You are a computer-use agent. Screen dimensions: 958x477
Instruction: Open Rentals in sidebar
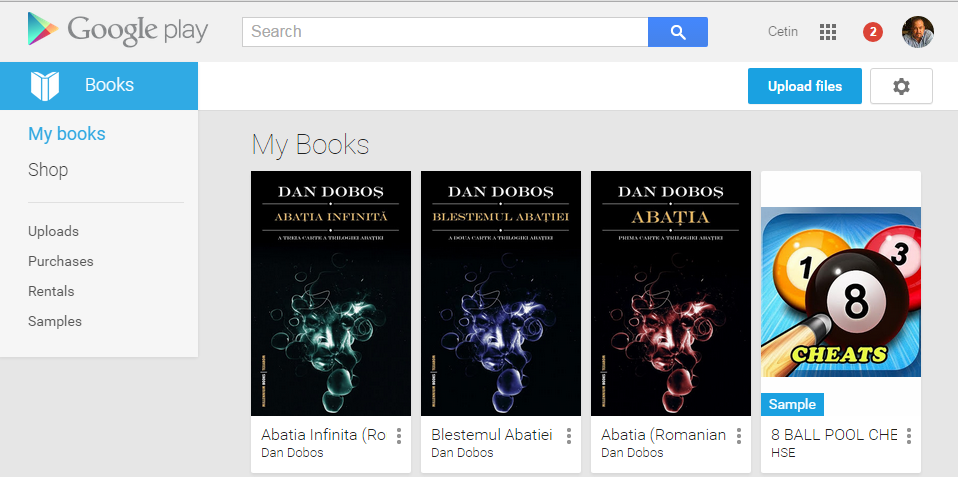(51, 291)
